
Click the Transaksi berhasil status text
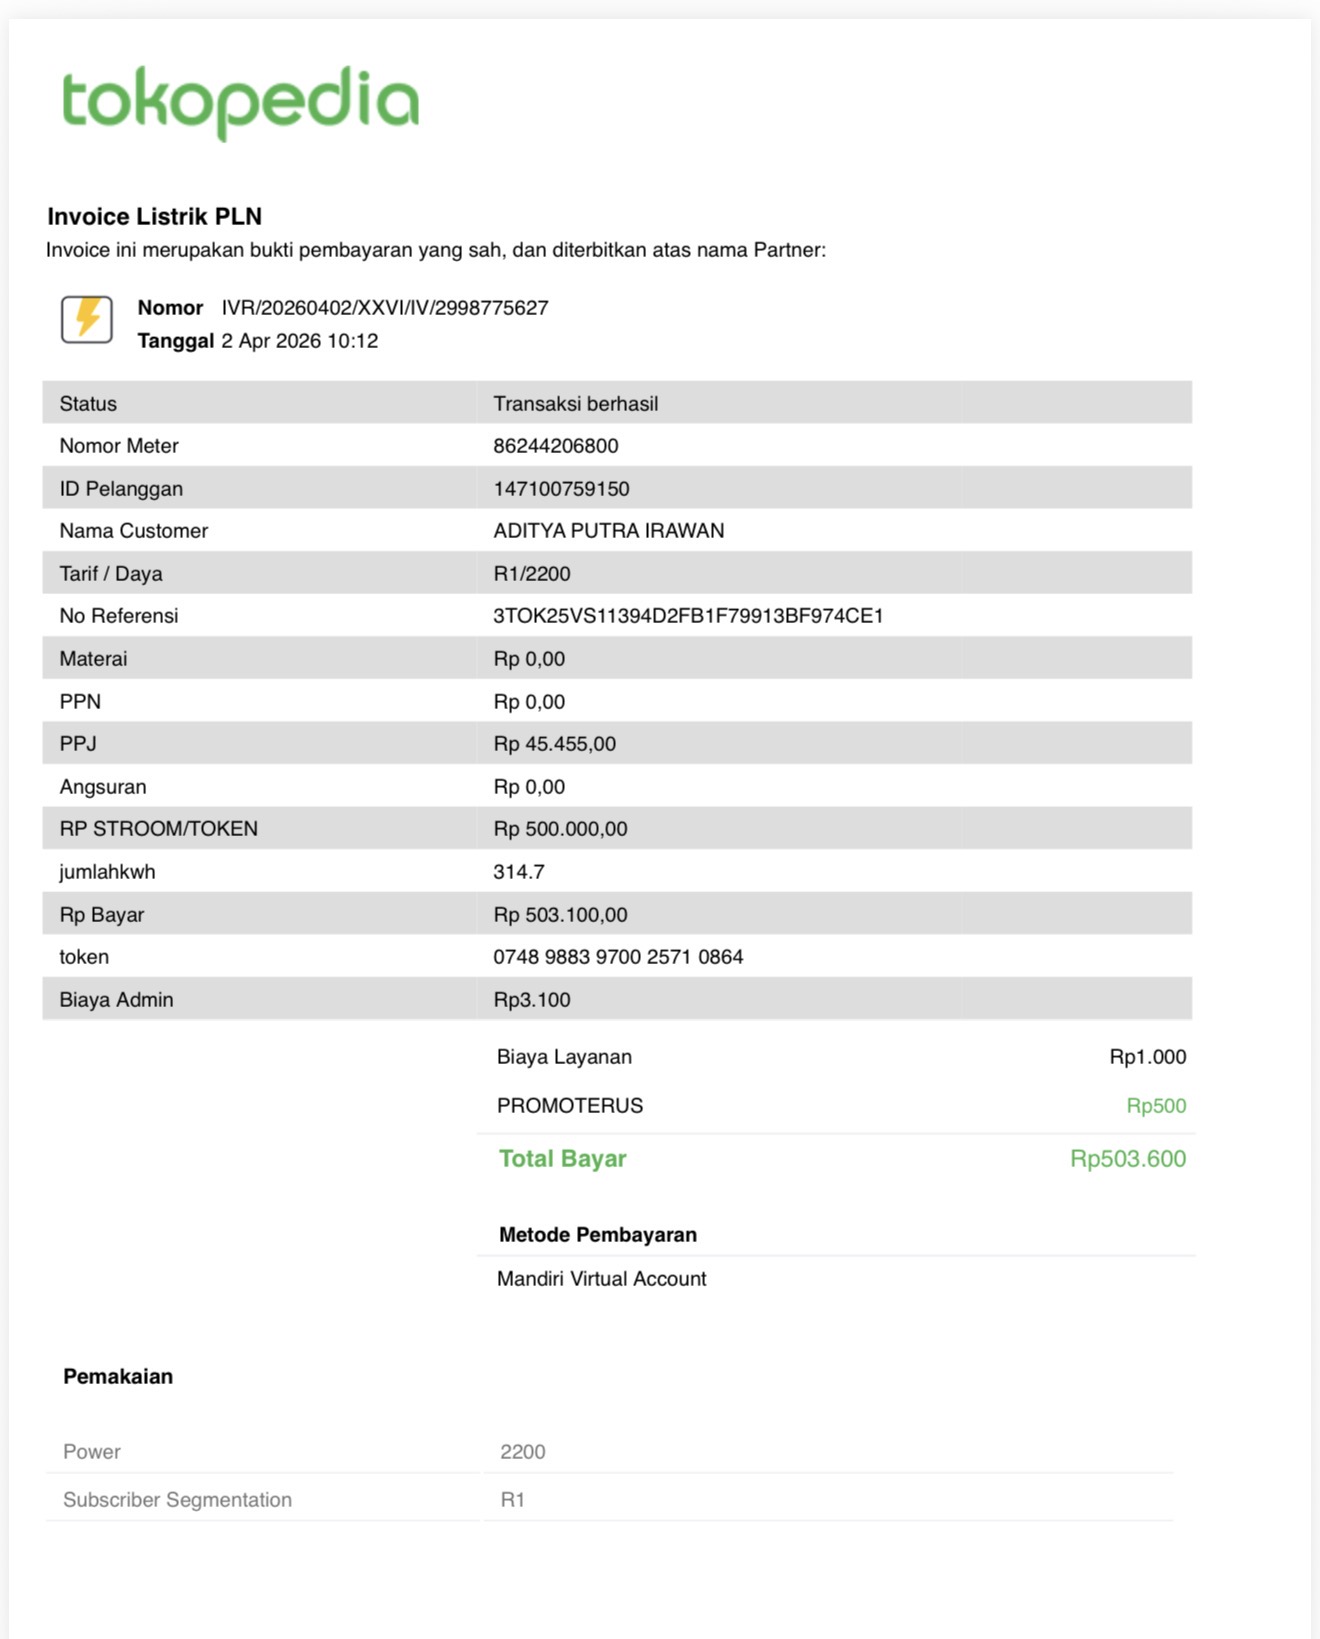576,404
